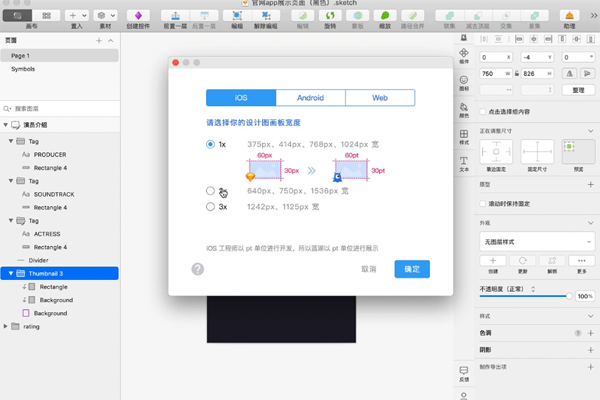Open the 置入 insert toolbar menu
This screenshot has width=600, height=400.
77,16
